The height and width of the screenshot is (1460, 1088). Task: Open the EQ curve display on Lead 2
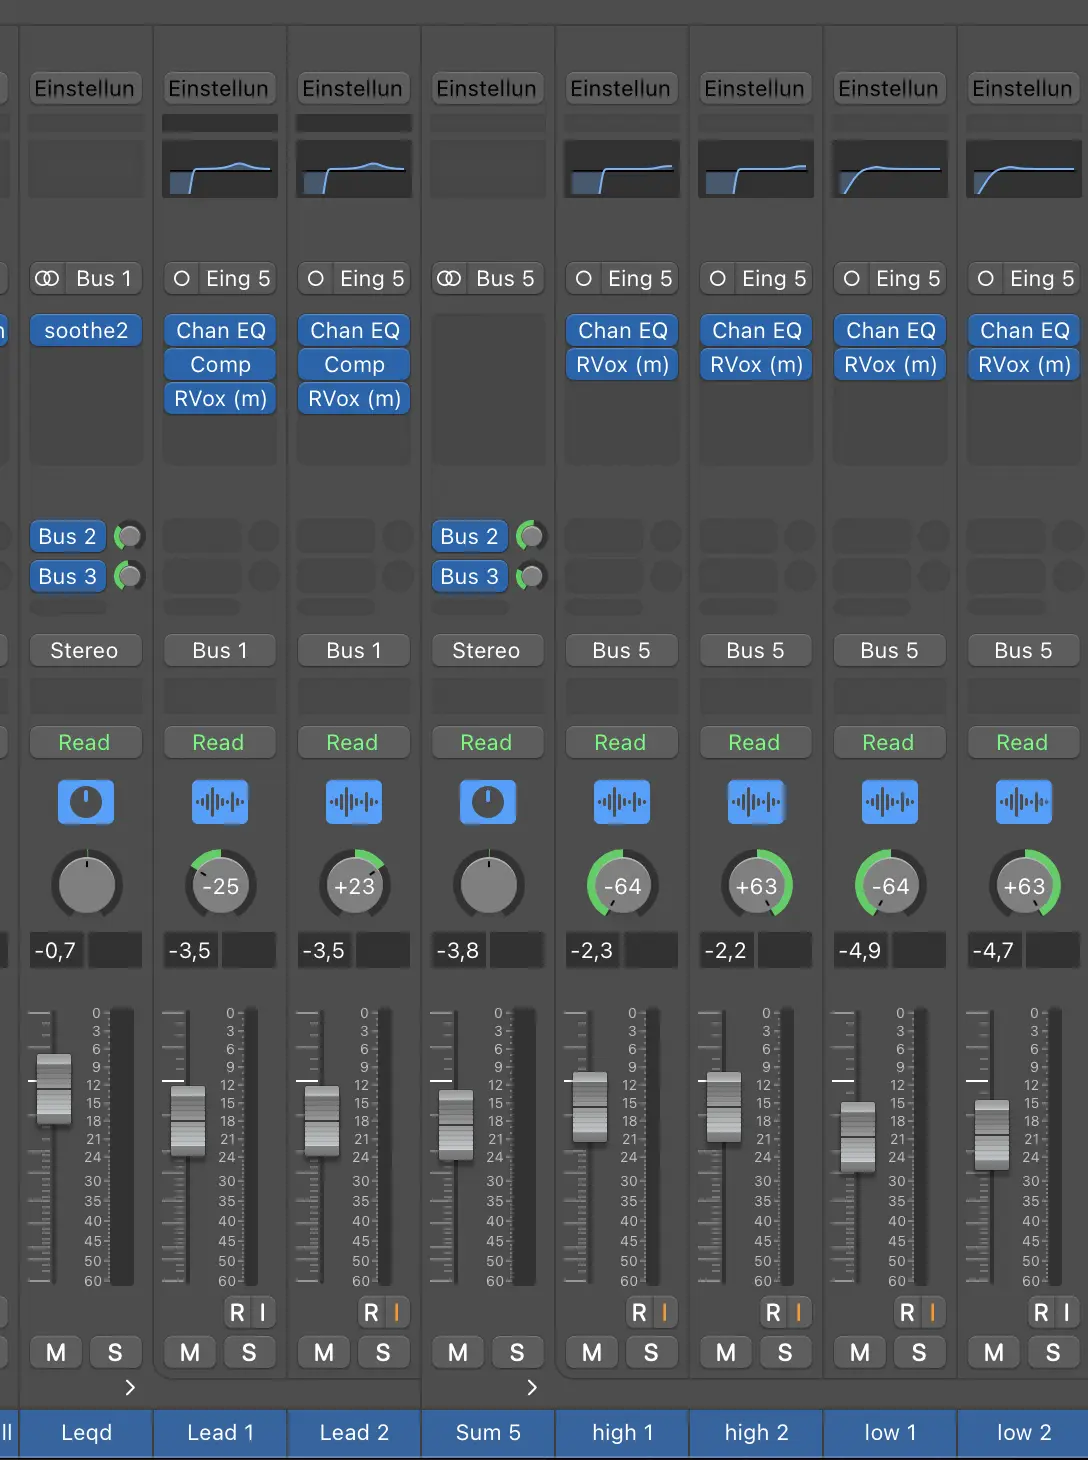coord(354,169)
